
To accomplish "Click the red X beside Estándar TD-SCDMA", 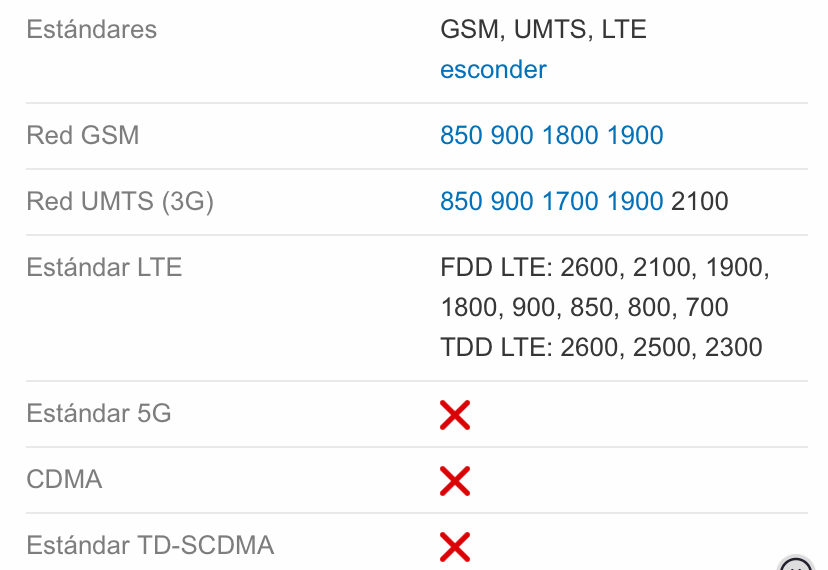I will pos(455,546).
